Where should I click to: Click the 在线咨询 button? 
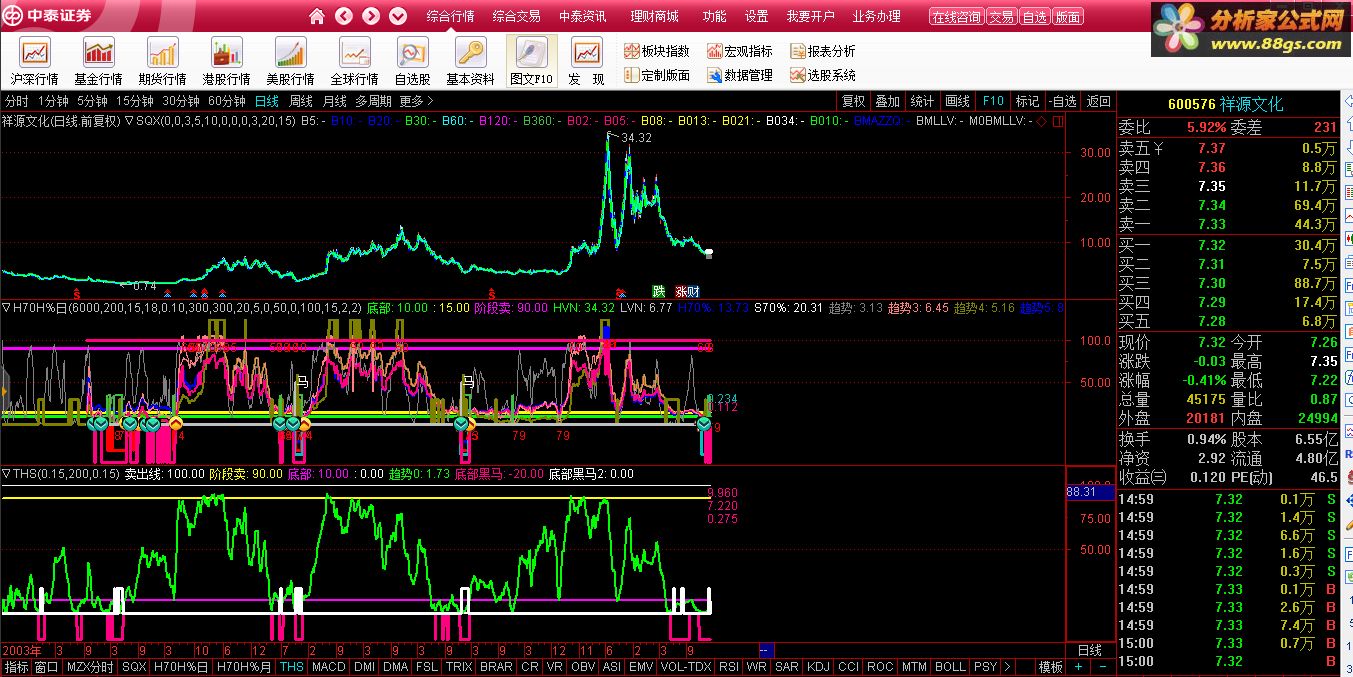pyautogui.click(x=957, y=17)
